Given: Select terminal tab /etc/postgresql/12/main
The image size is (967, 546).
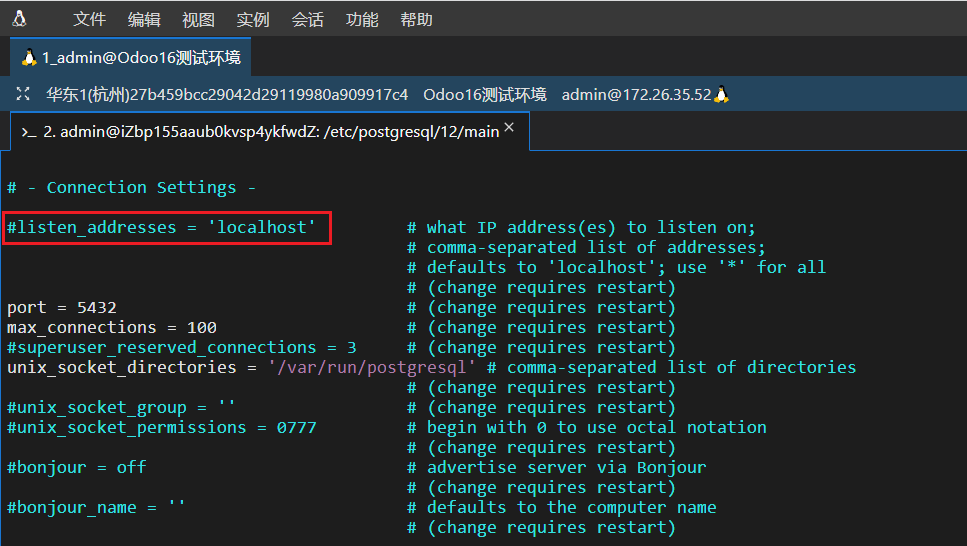Looking at the screenshot, I should (270, 131).
